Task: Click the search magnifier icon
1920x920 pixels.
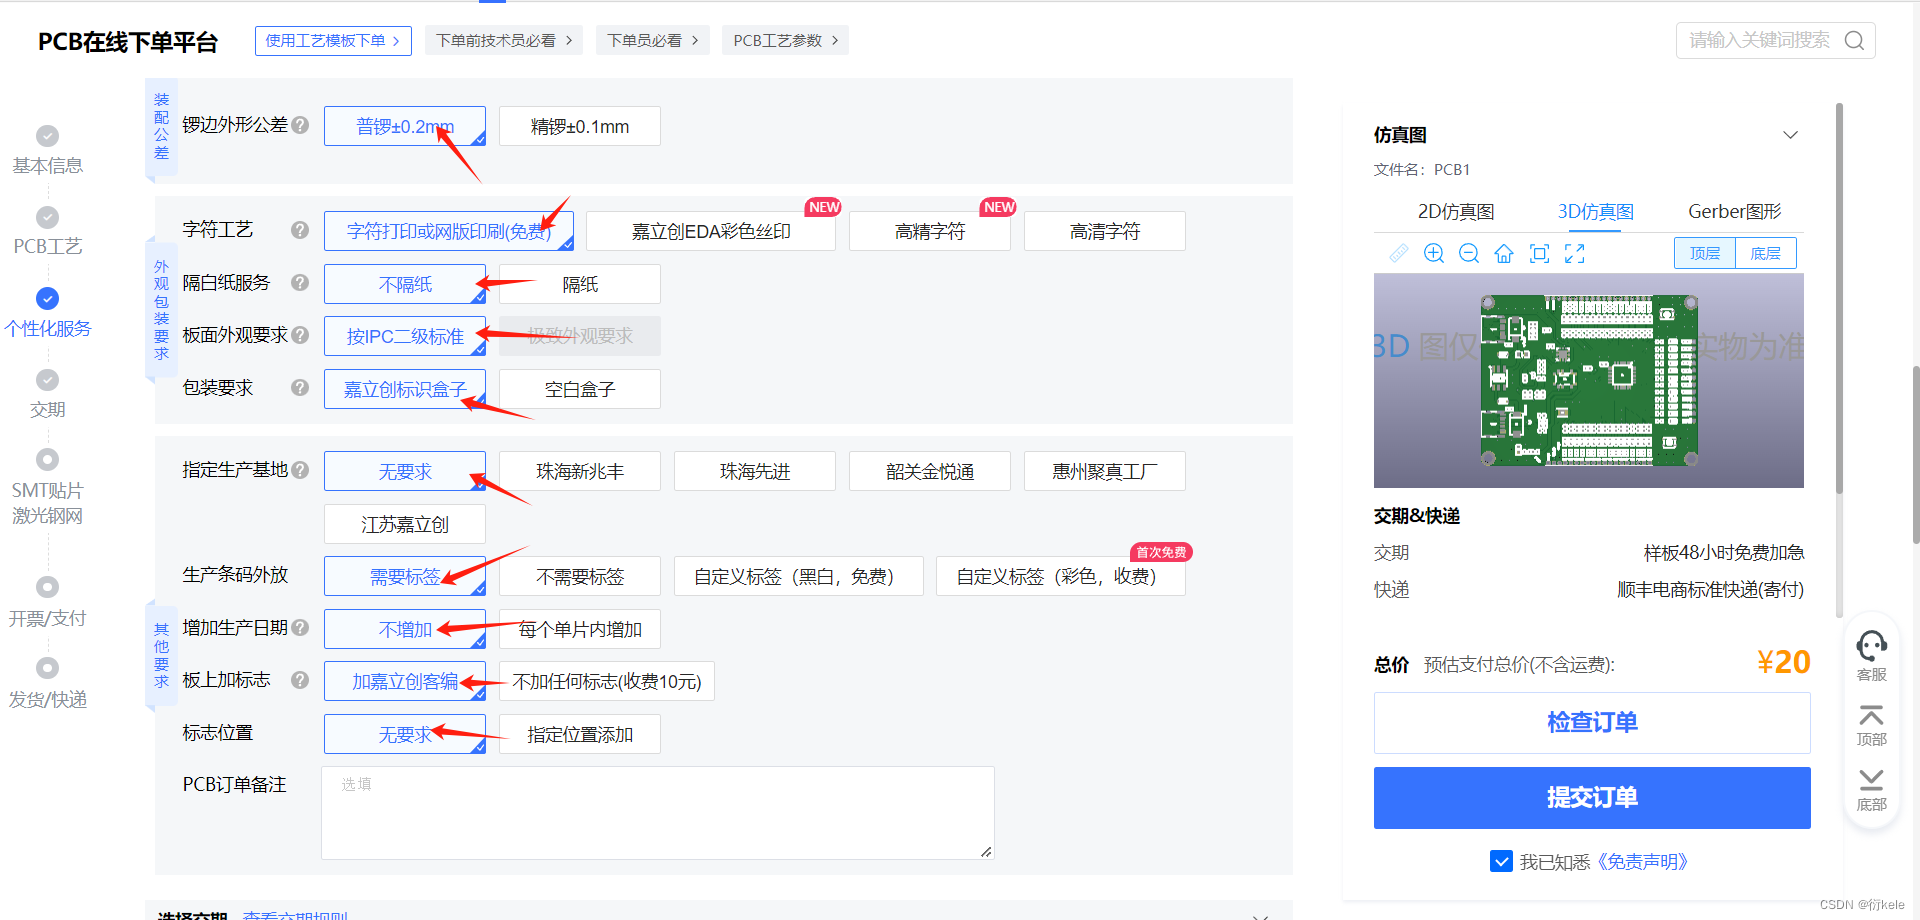Action: 1854,40
